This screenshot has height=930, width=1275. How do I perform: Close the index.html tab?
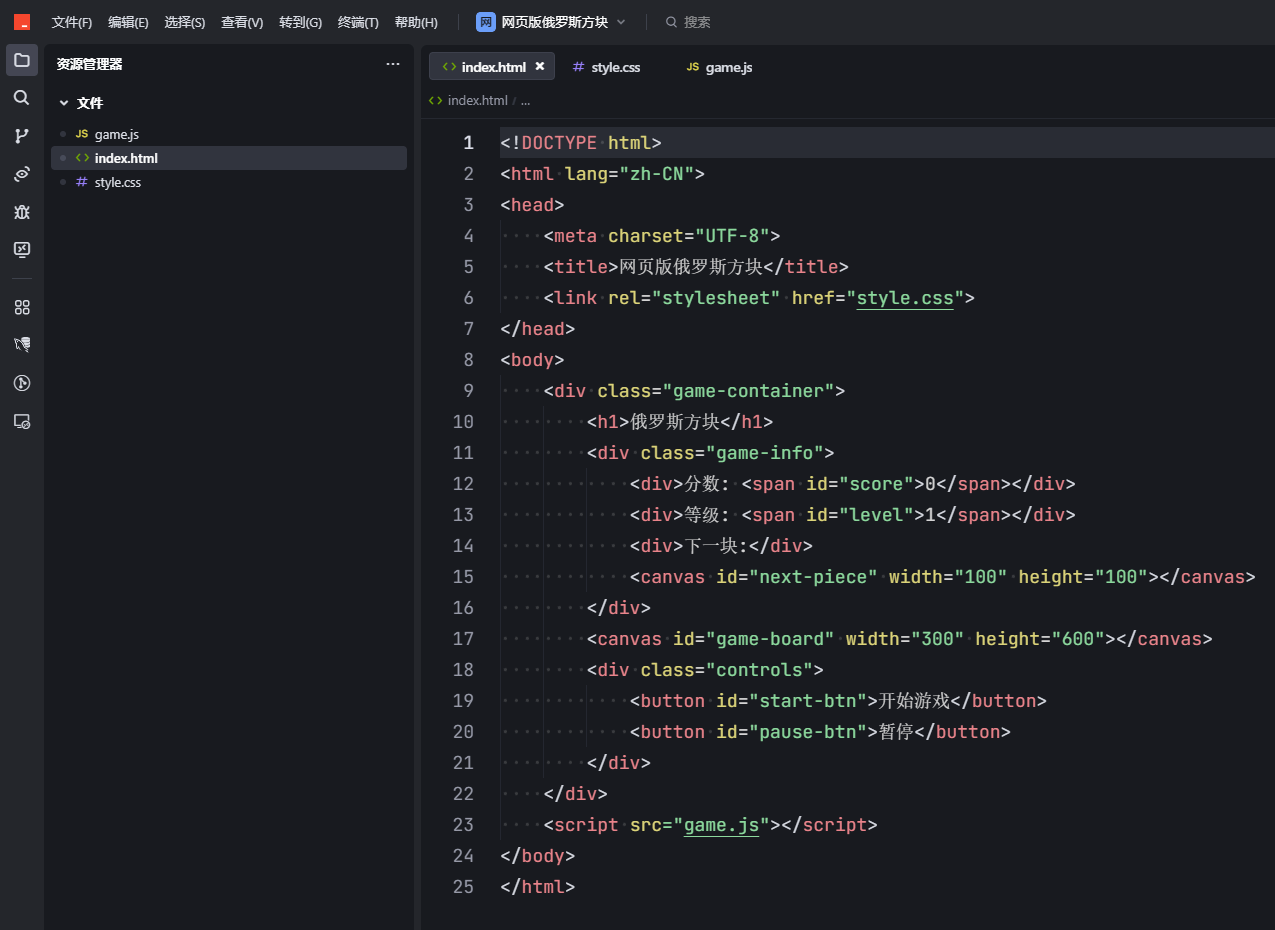540,66
